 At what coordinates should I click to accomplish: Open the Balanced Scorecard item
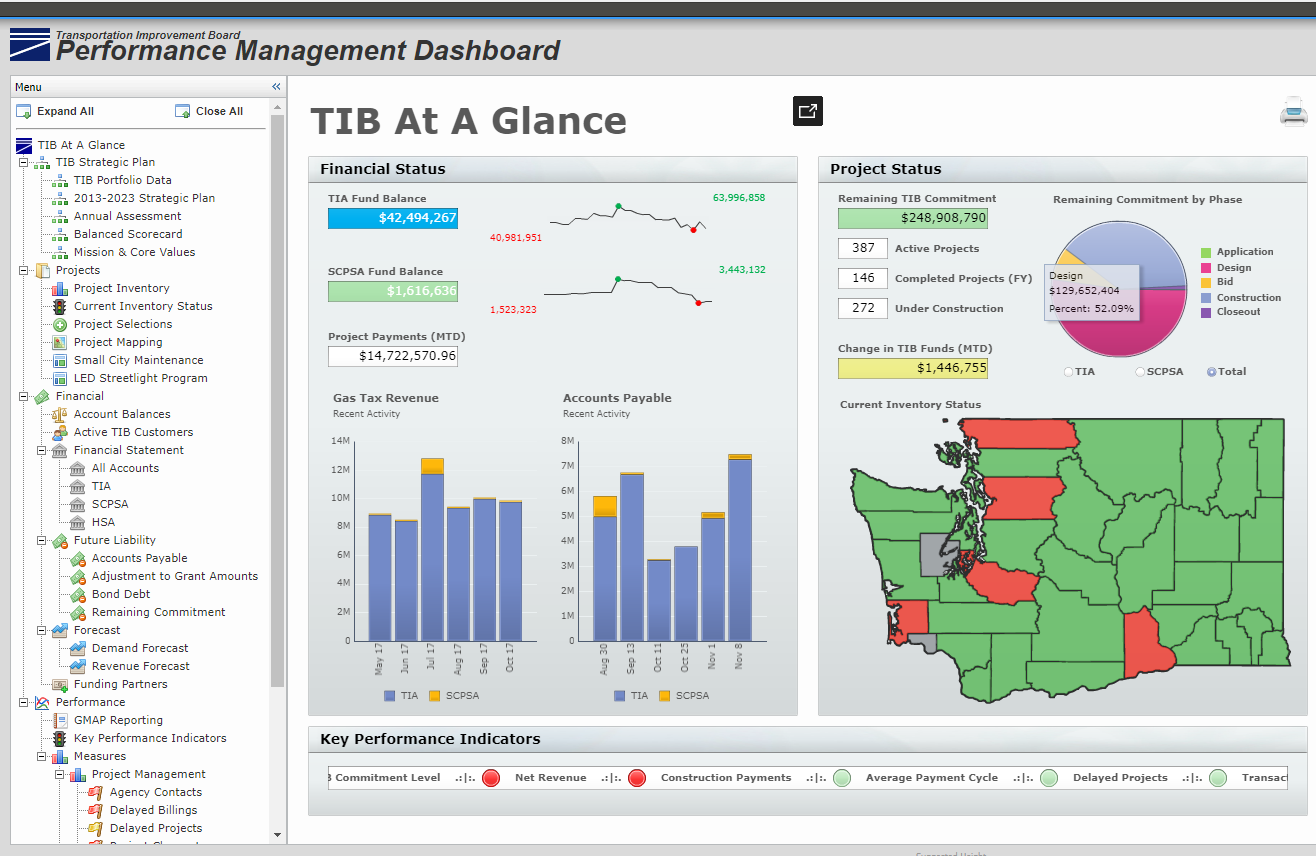click(x=128, y=234)
